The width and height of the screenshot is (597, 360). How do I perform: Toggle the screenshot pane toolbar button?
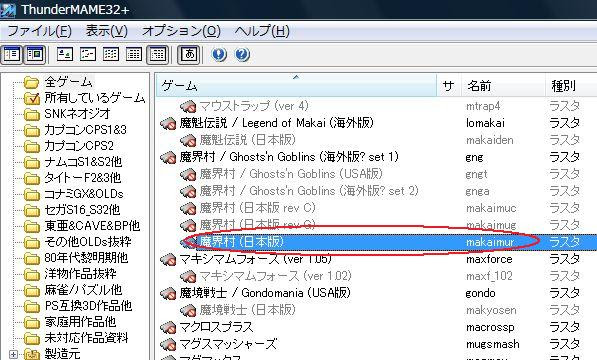tap(35, 54)
